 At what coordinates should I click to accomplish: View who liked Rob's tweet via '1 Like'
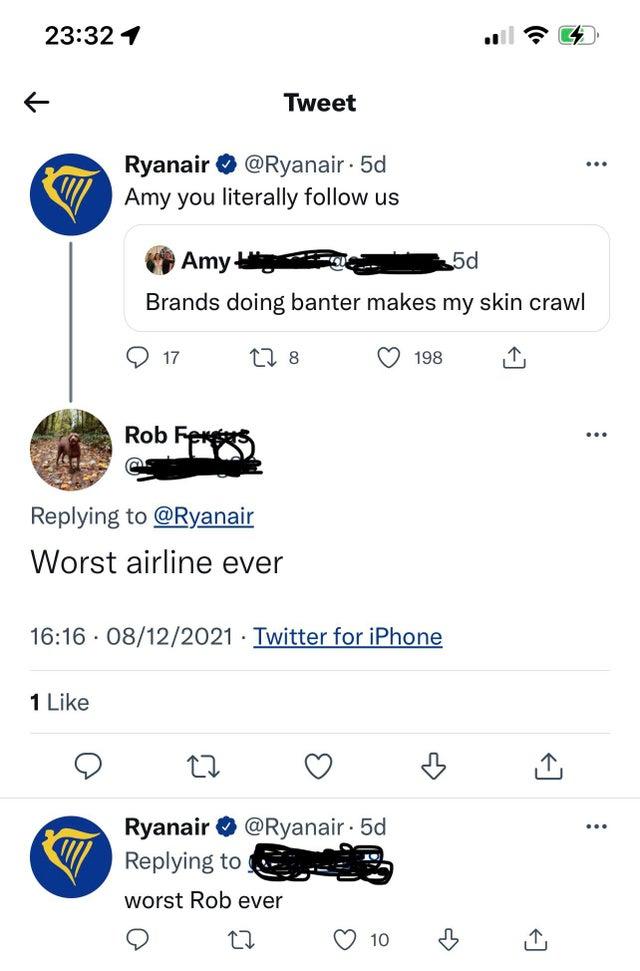click(60, 702)
